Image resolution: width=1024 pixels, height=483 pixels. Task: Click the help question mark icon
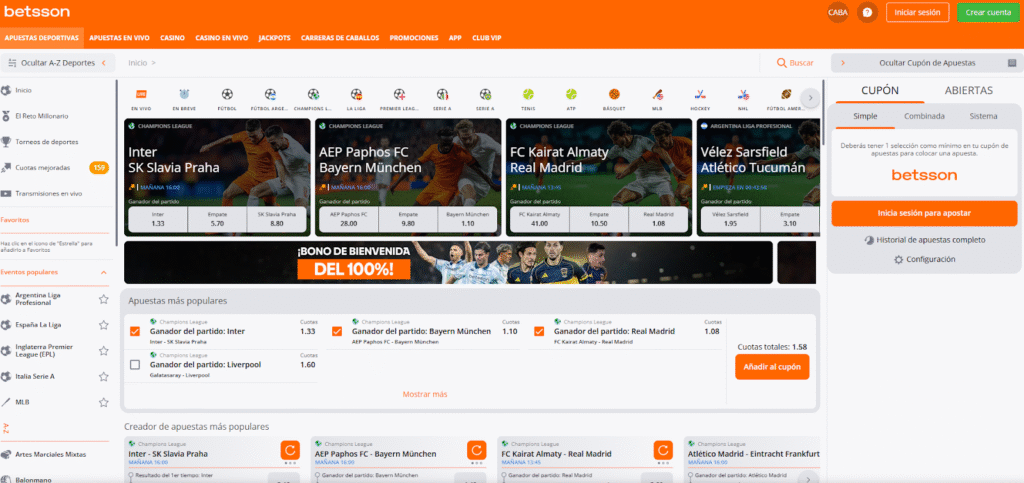pos(867,12)
